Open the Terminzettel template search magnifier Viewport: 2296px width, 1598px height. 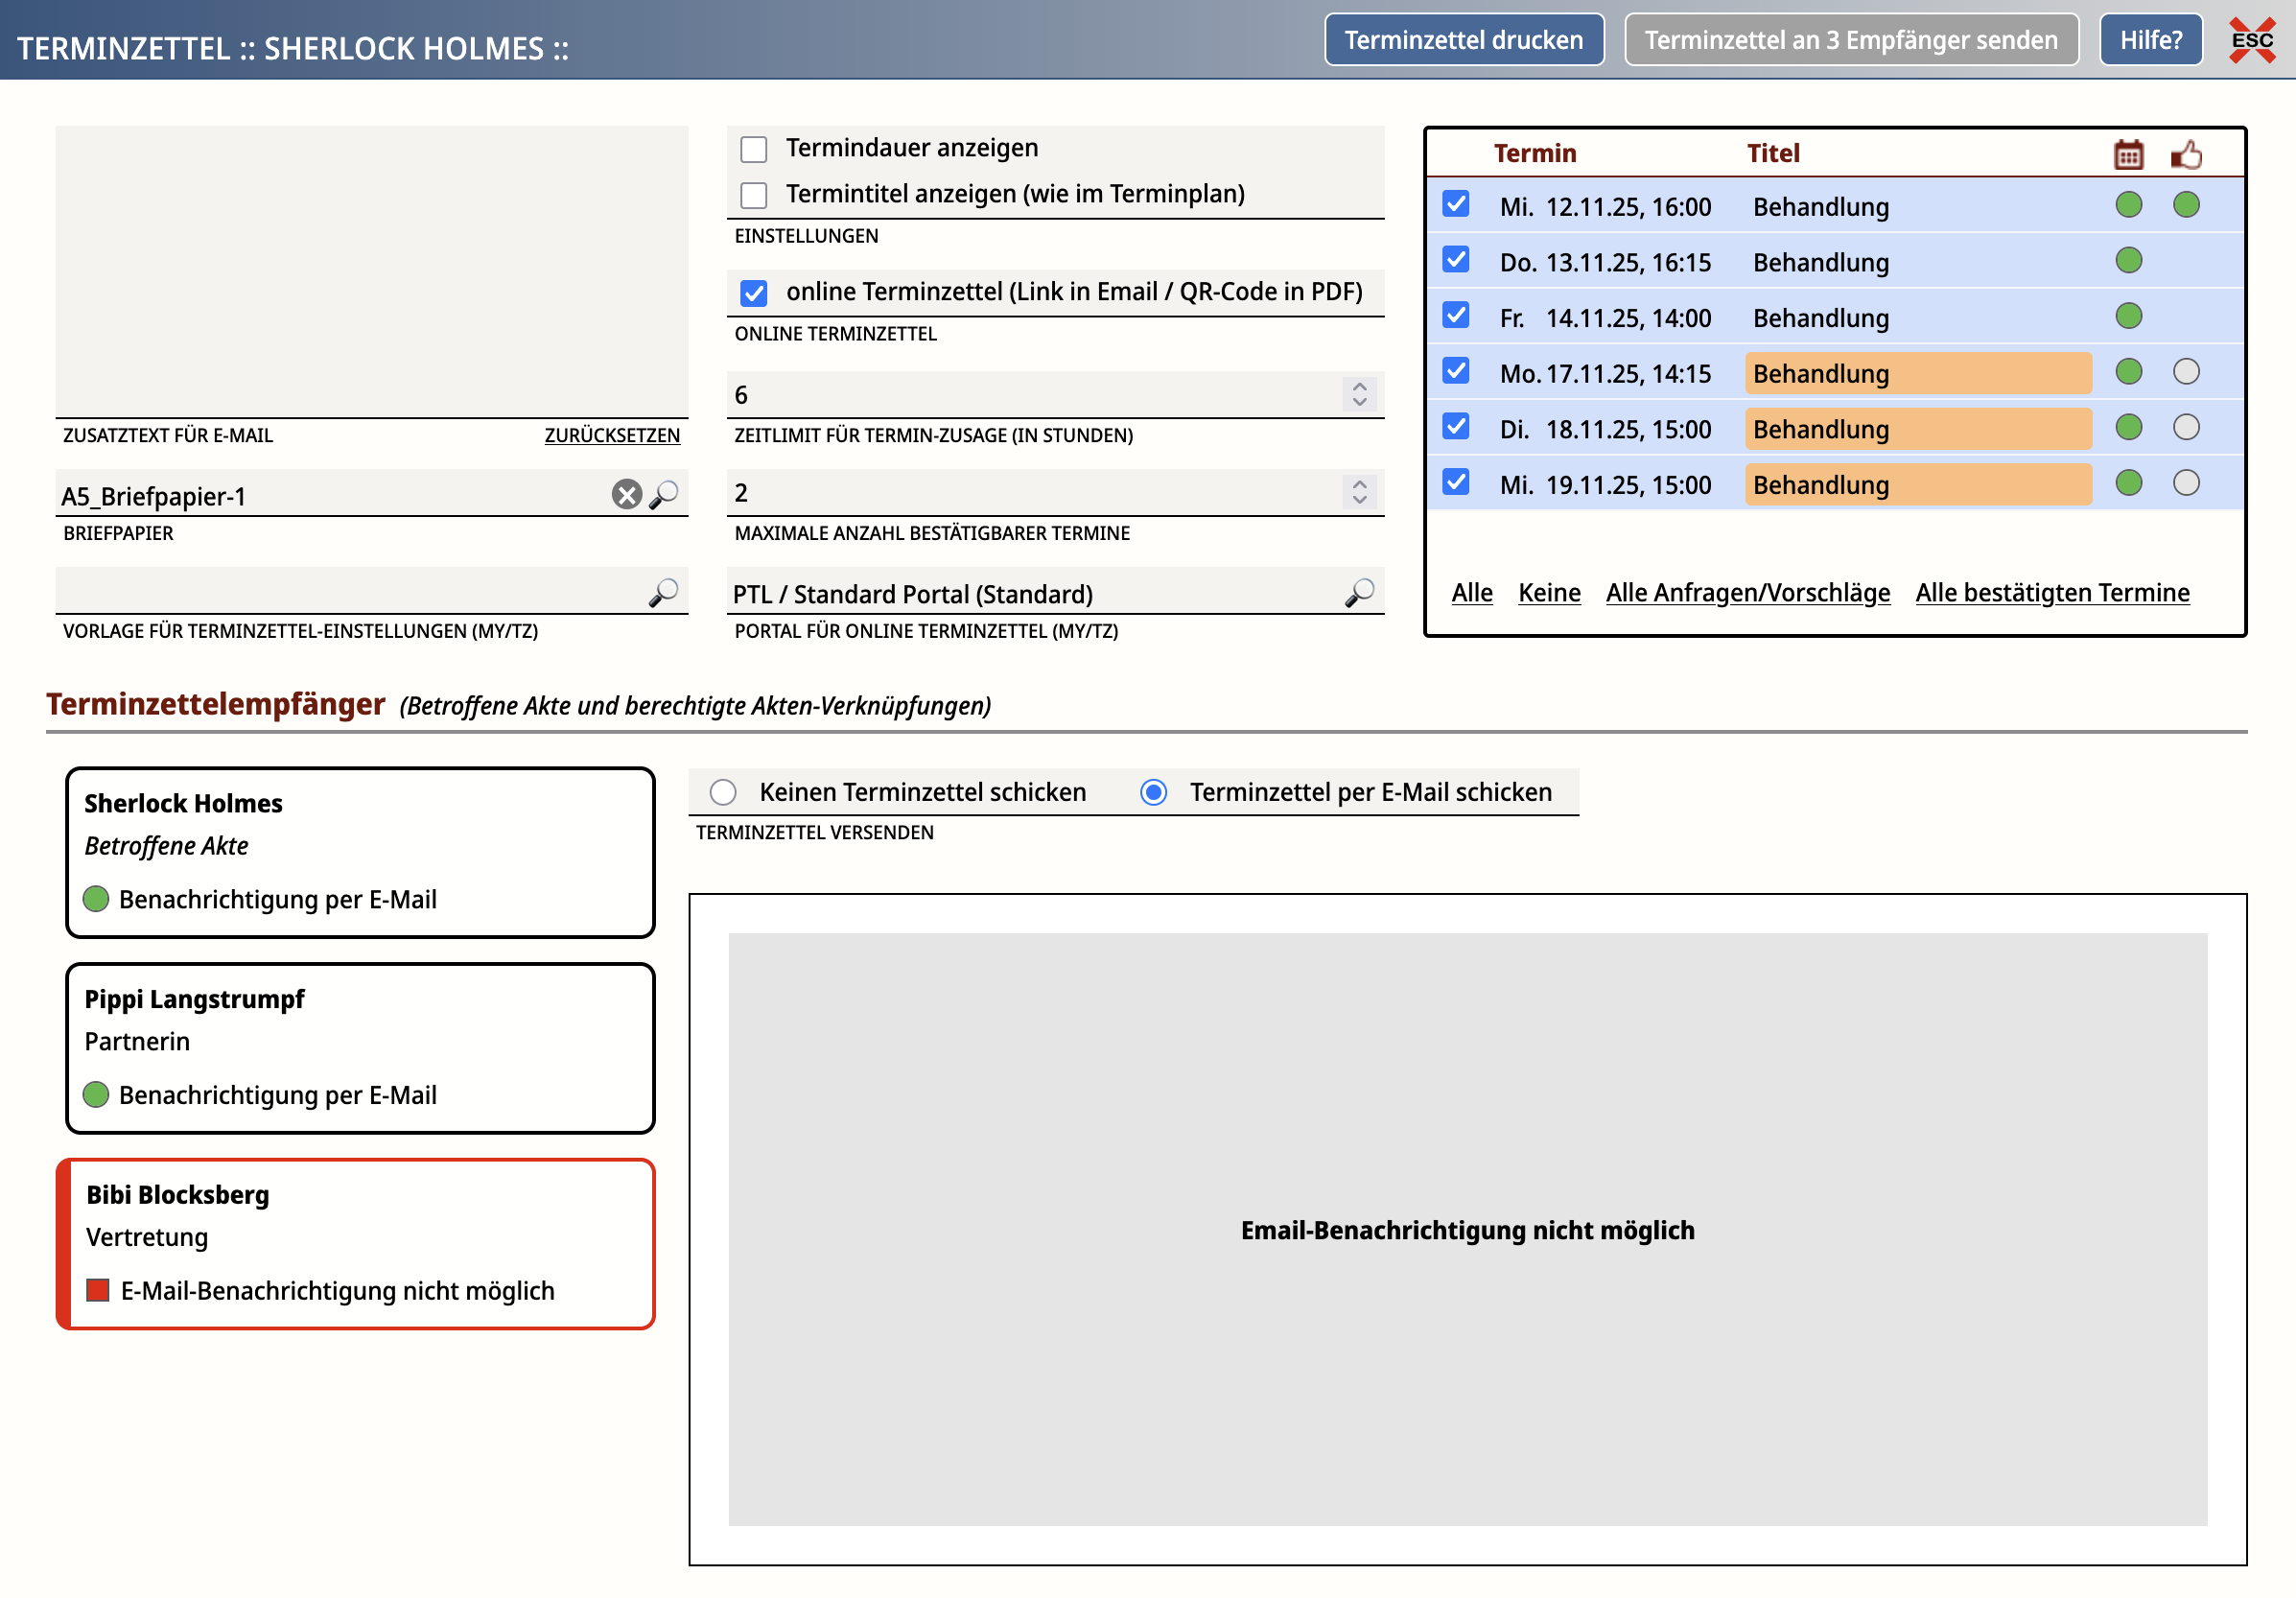(x=664, y=592)
